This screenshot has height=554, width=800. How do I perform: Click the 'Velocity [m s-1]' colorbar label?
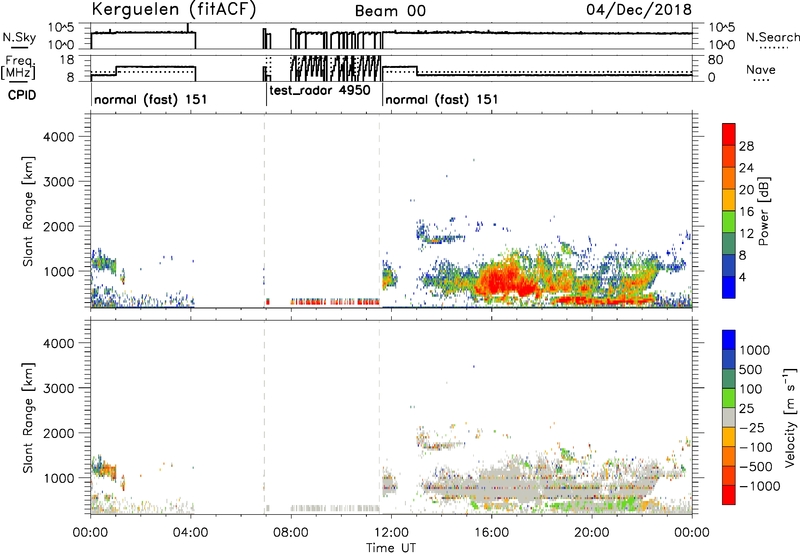pyautogui.click(x=790, y=418)
